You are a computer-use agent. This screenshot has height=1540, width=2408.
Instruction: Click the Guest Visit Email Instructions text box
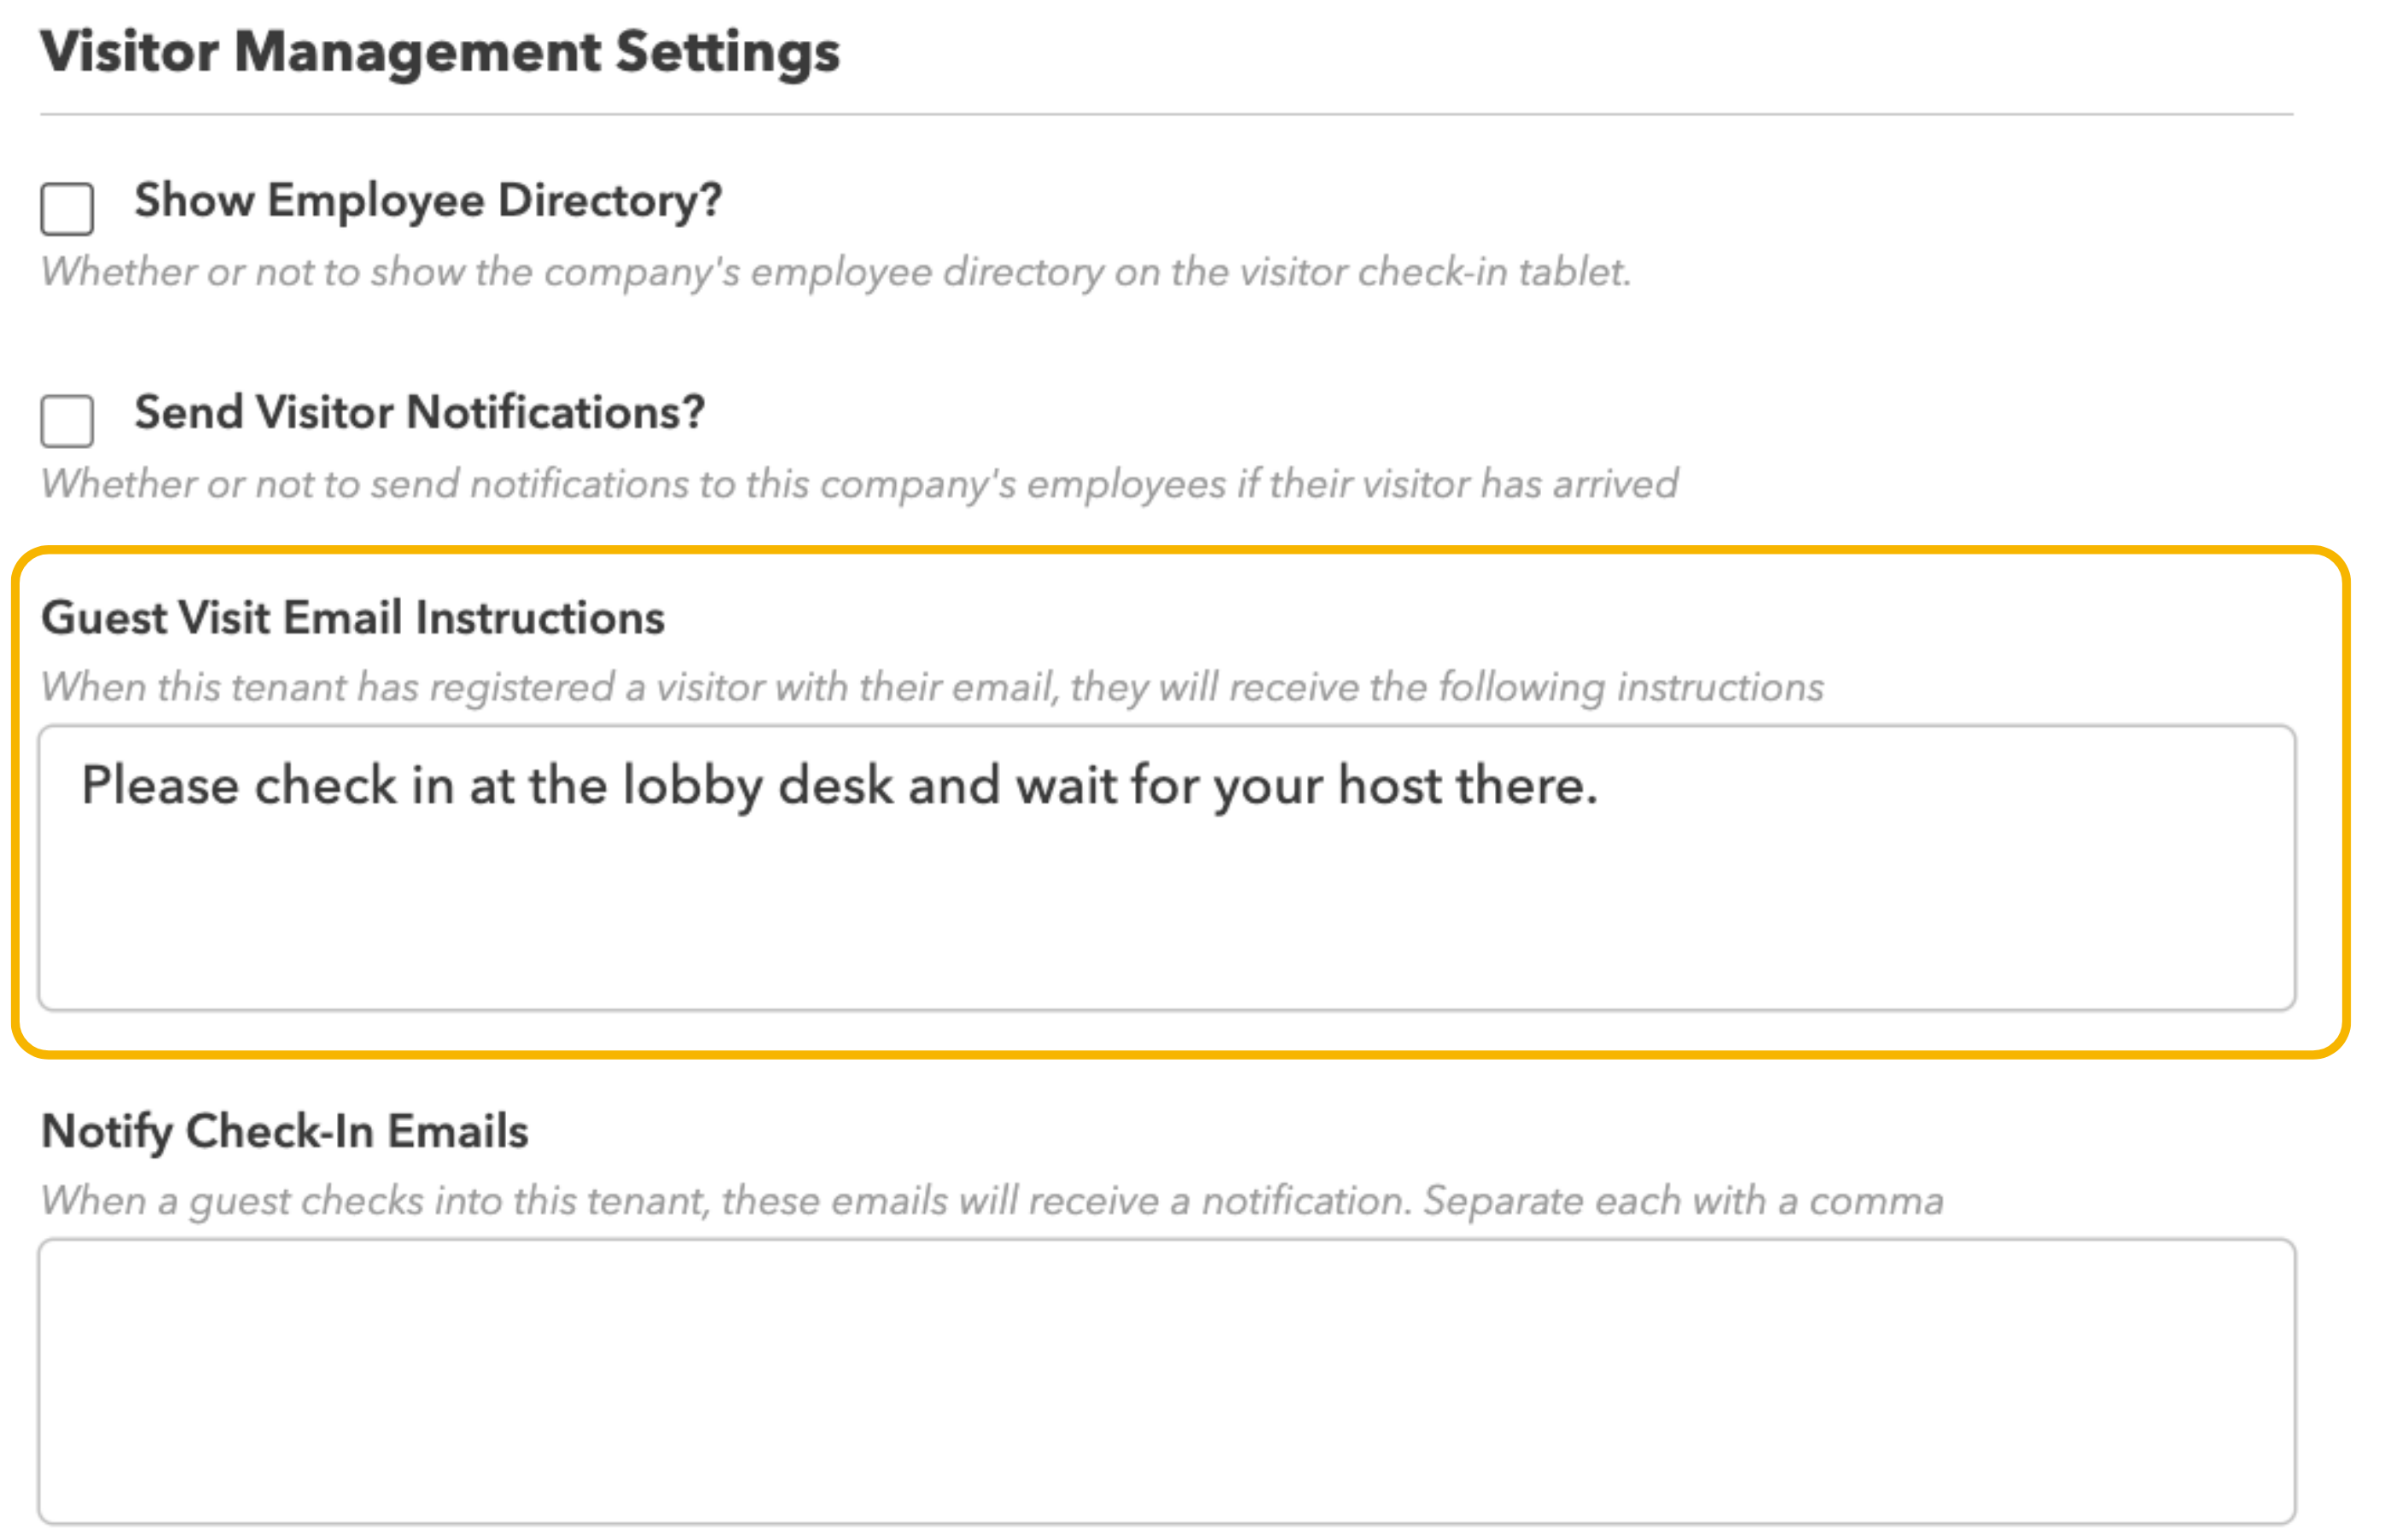(x=1167, y=868)
